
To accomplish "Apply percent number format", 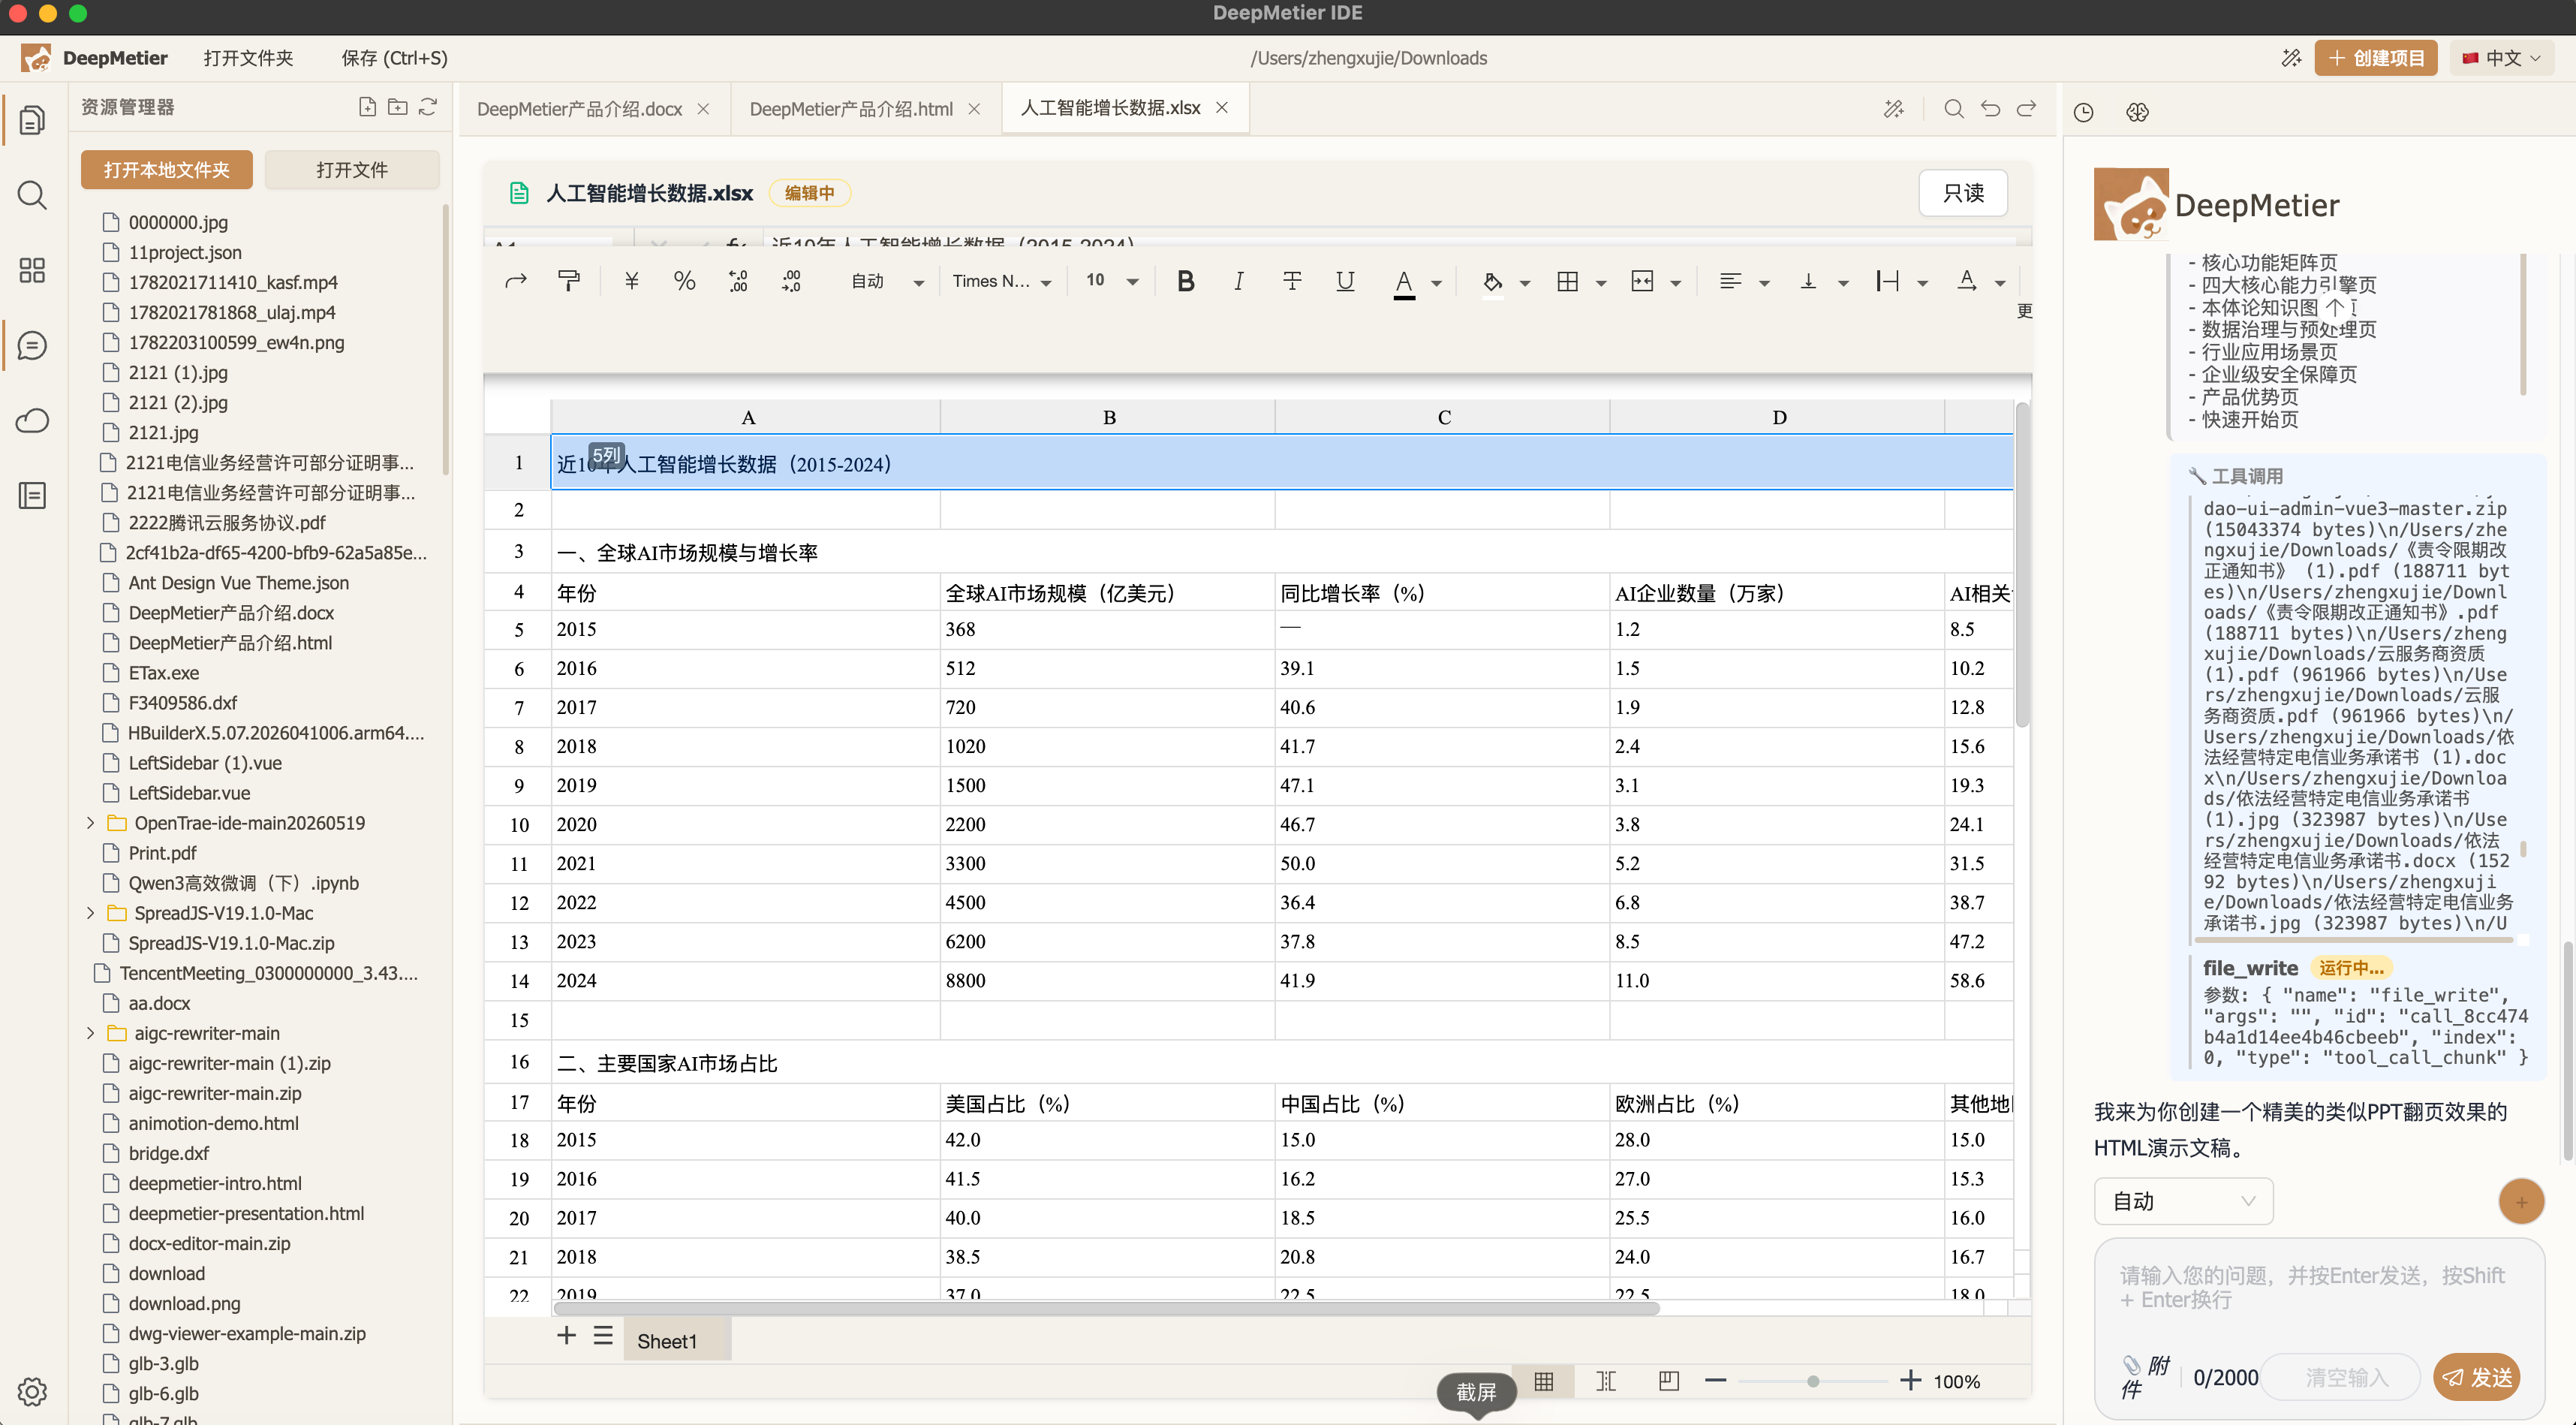I will point(684,281).
